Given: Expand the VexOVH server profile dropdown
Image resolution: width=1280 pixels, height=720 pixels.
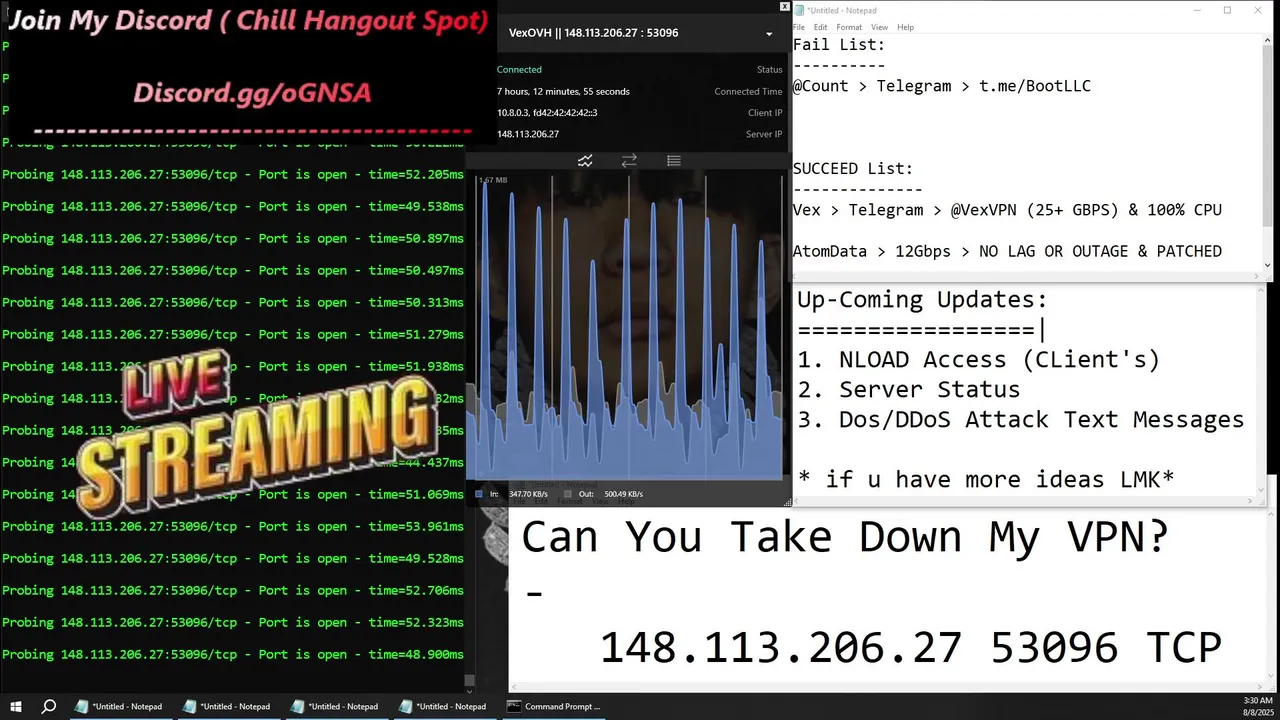Looking at the screenshot, I should pyautogui.click(x=769, y=34).
